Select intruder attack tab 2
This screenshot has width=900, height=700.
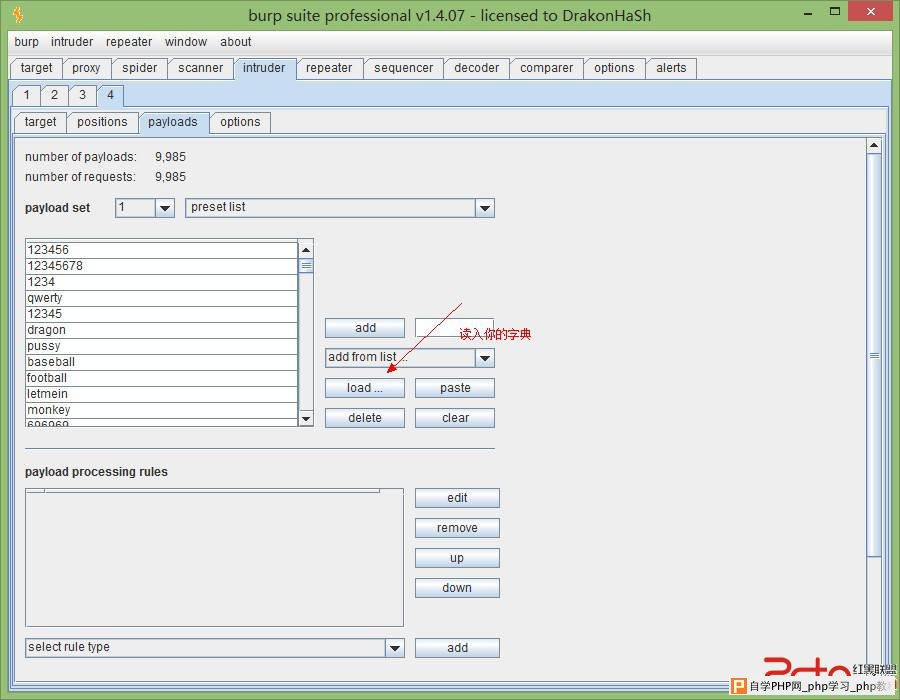(55, 95)
